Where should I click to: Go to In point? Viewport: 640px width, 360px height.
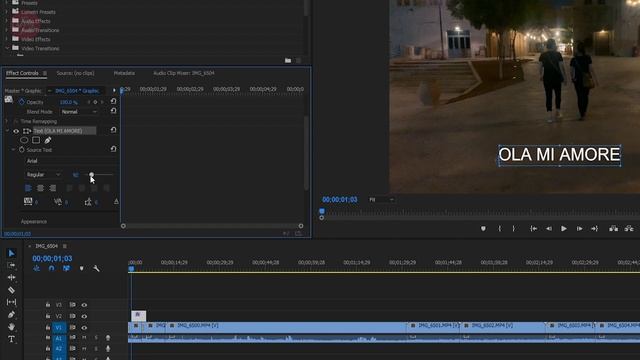[x=533, y=229]
